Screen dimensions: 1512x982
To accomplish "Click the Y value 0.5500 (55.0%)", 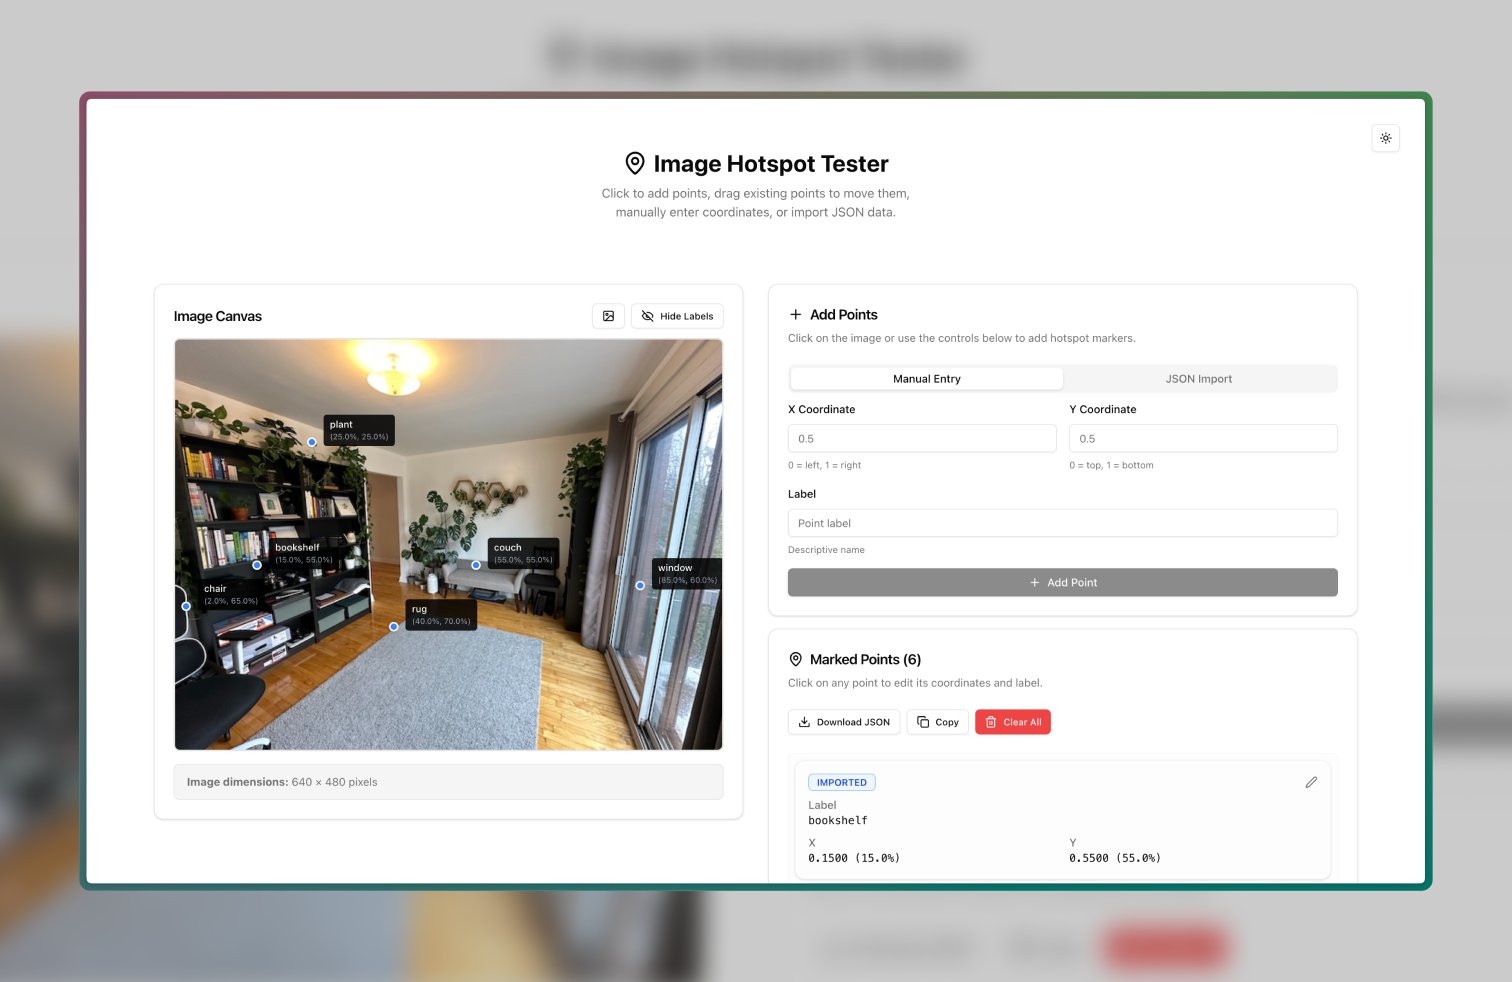I will [1115, 858].
